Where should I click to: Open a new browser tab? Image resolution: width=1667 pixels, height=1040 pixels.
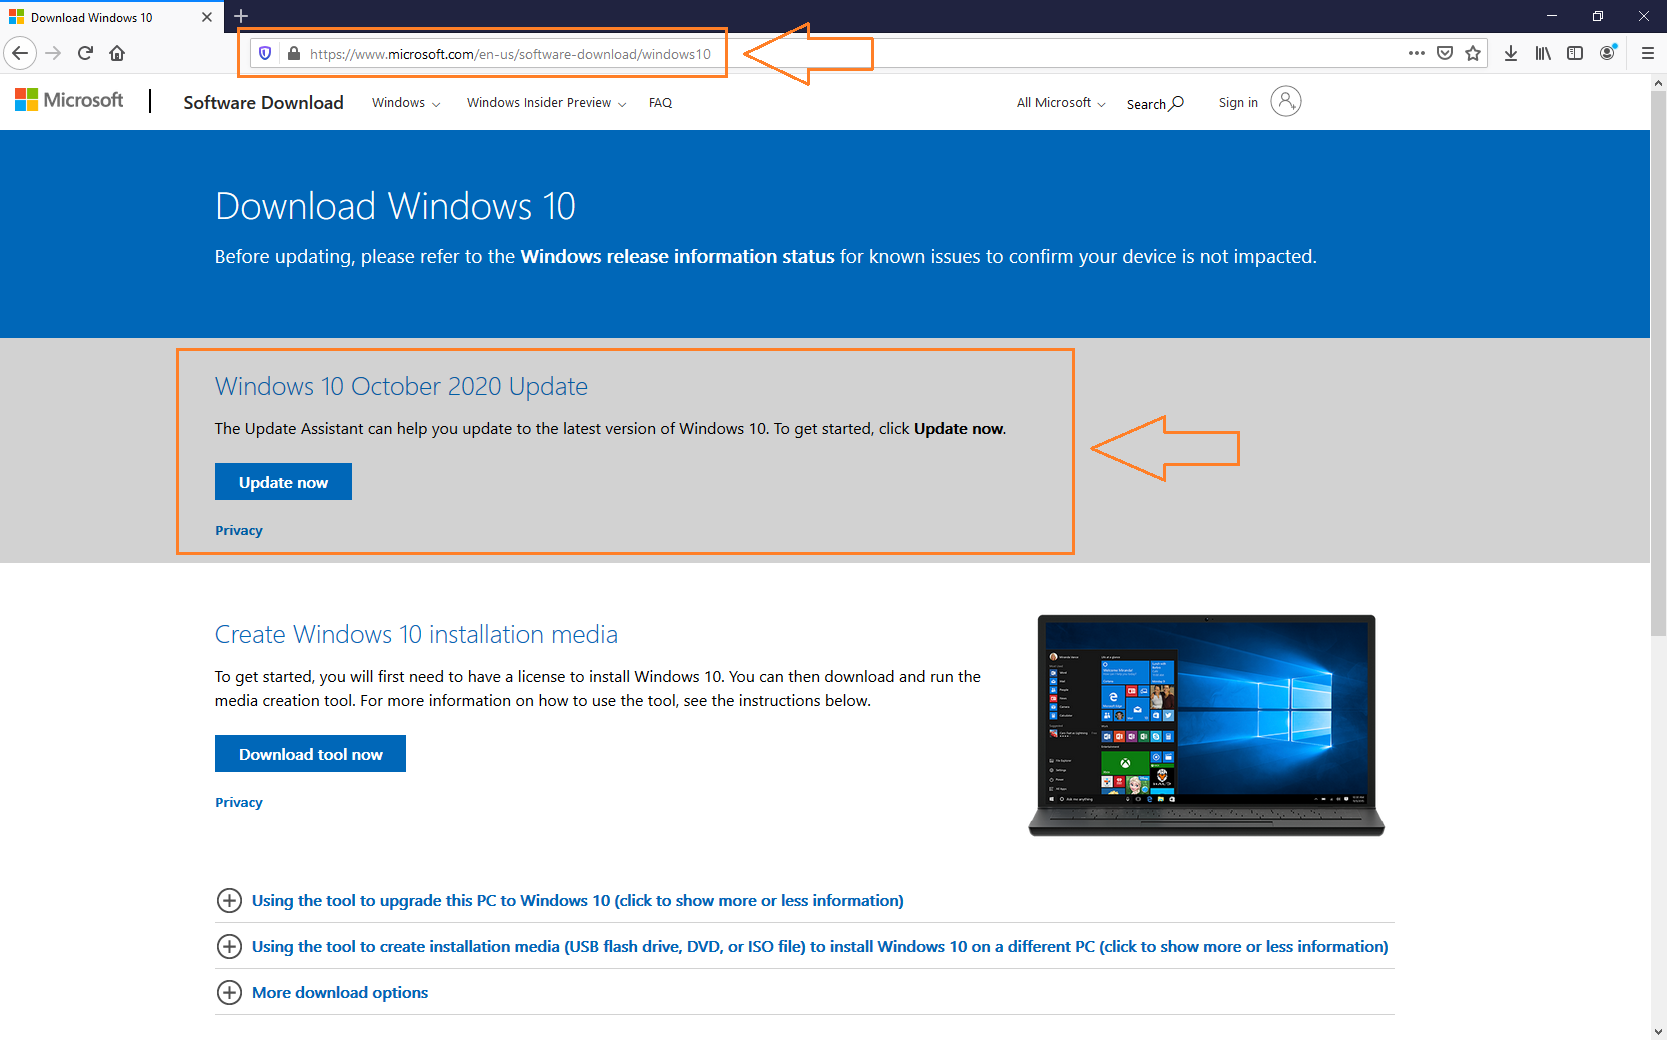pyautogui.click(x=241, y=16)
